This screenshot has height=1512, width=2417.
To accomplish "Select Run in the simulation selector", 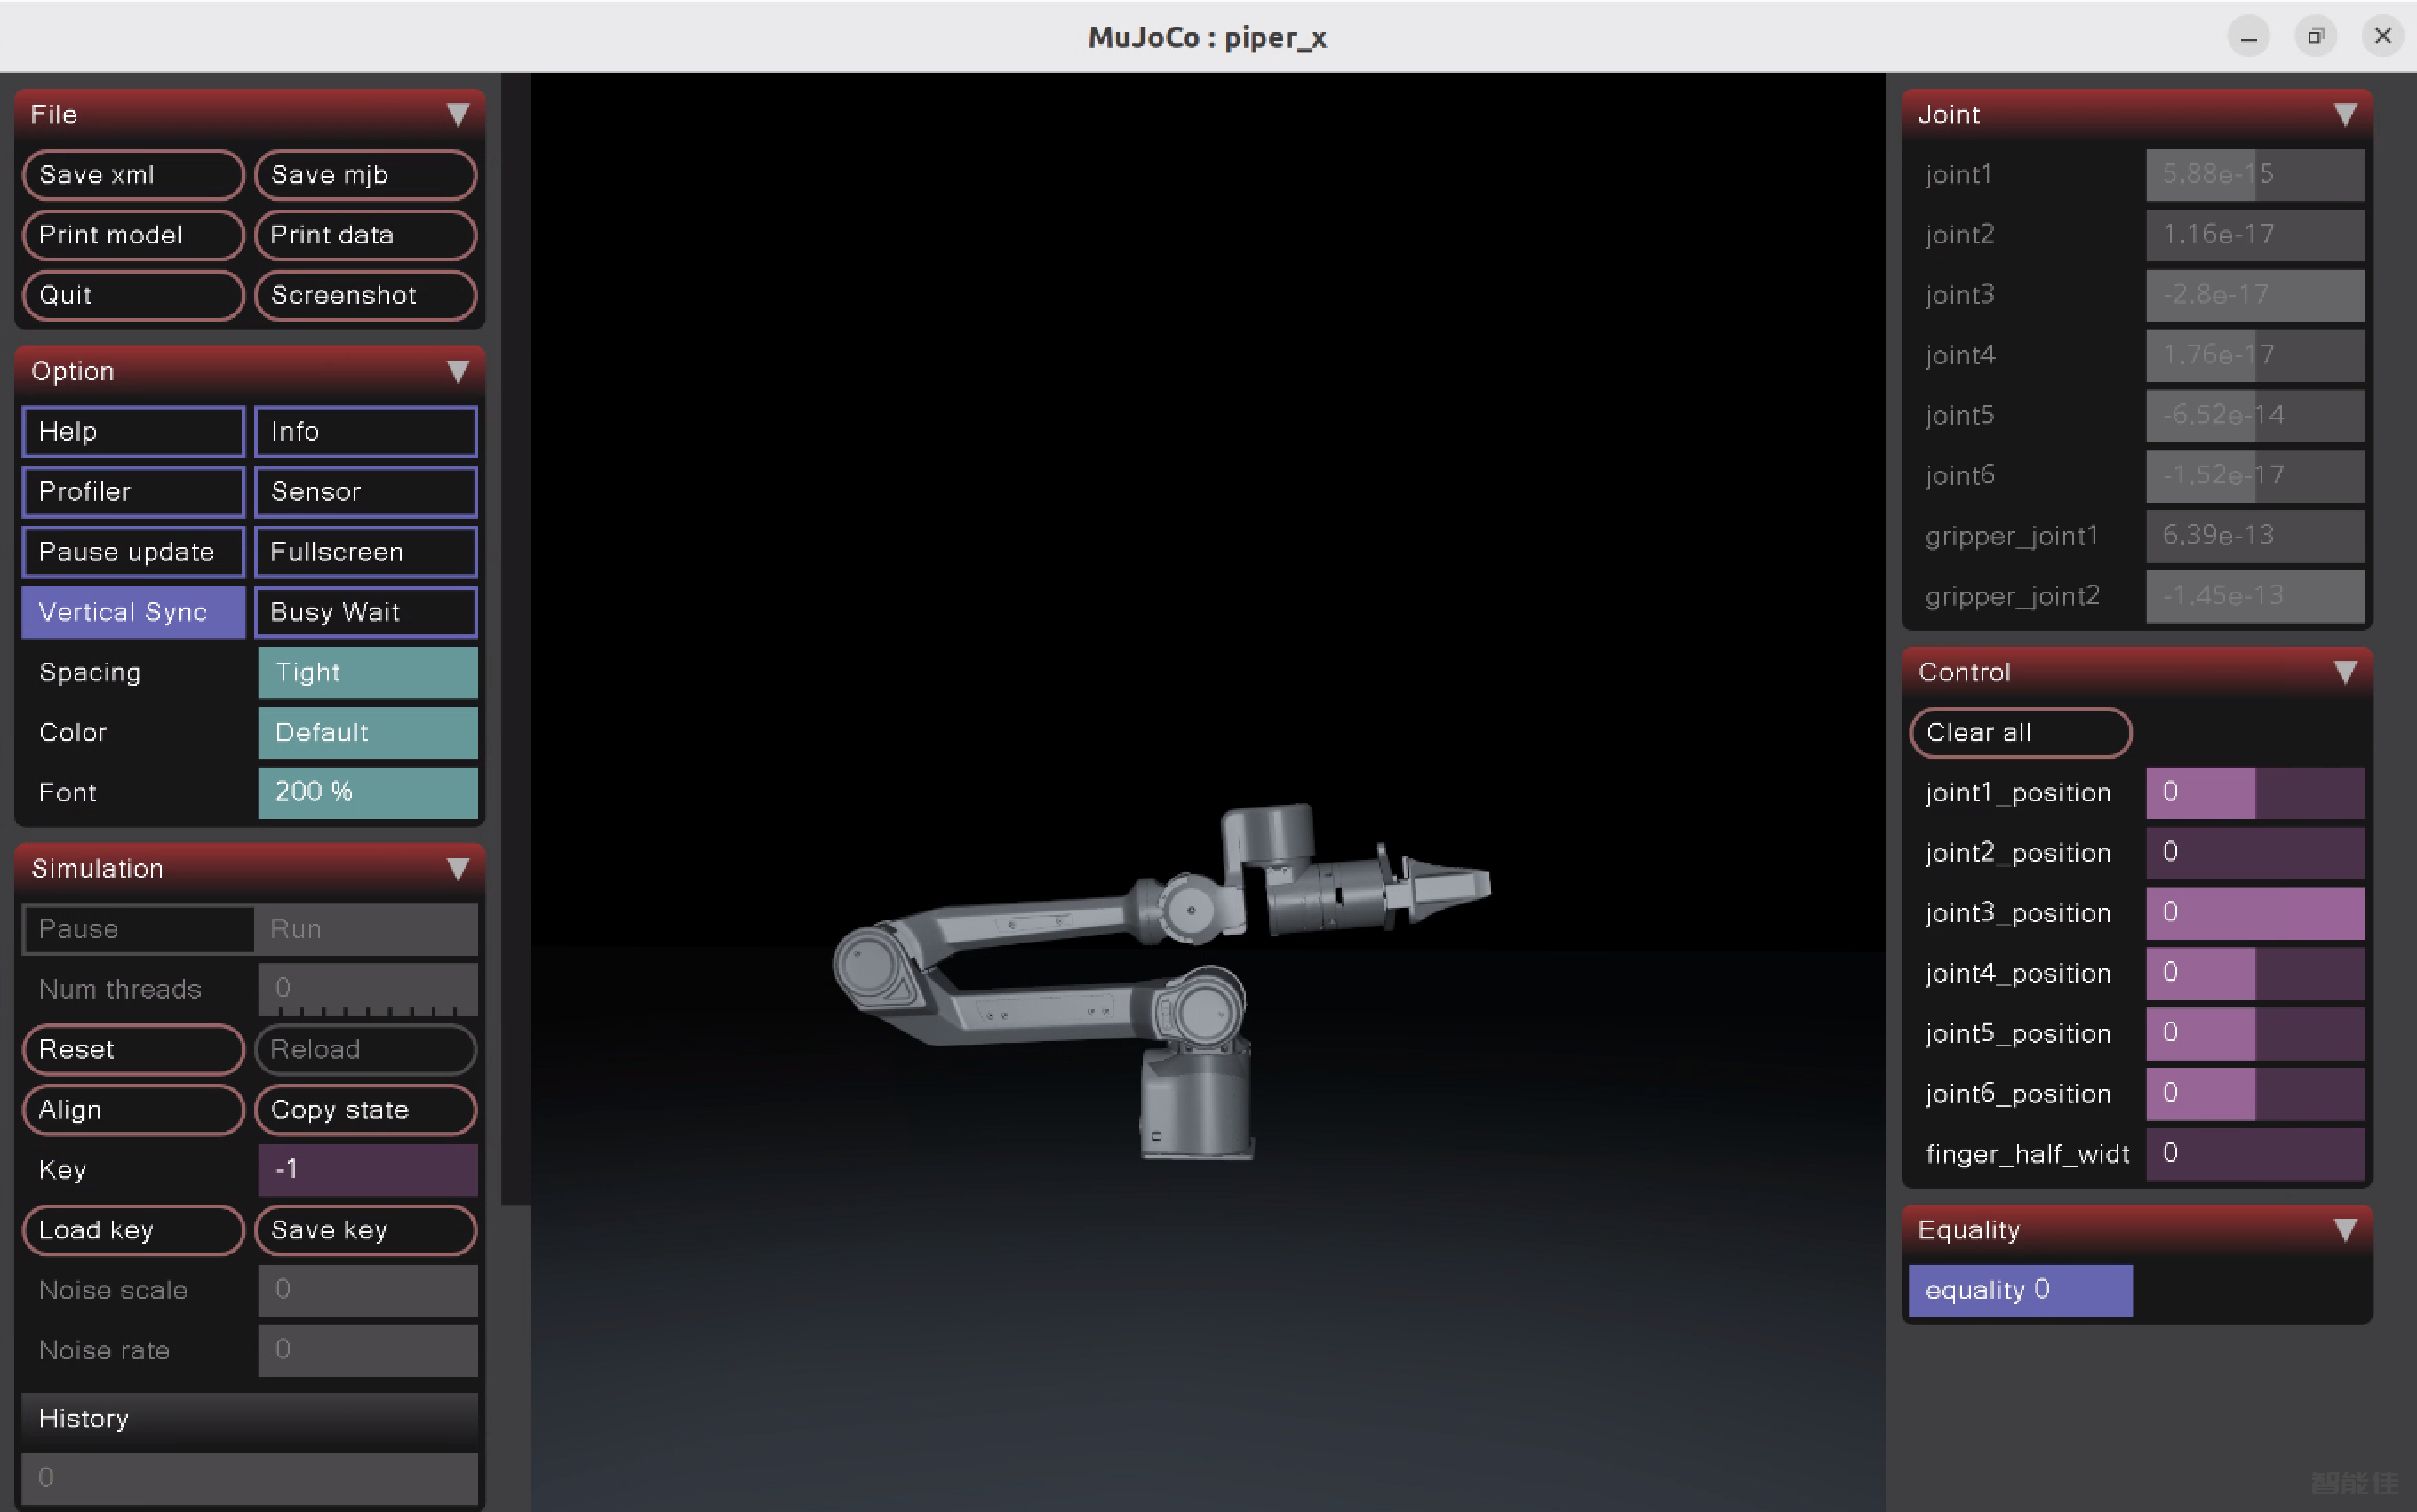I will [366, 929].
